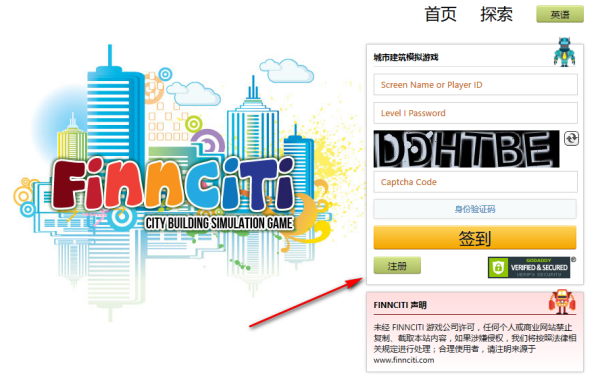Click the City Building Simulation Game banner
This screenshot has width=600, height=383.
coord(219,223)
